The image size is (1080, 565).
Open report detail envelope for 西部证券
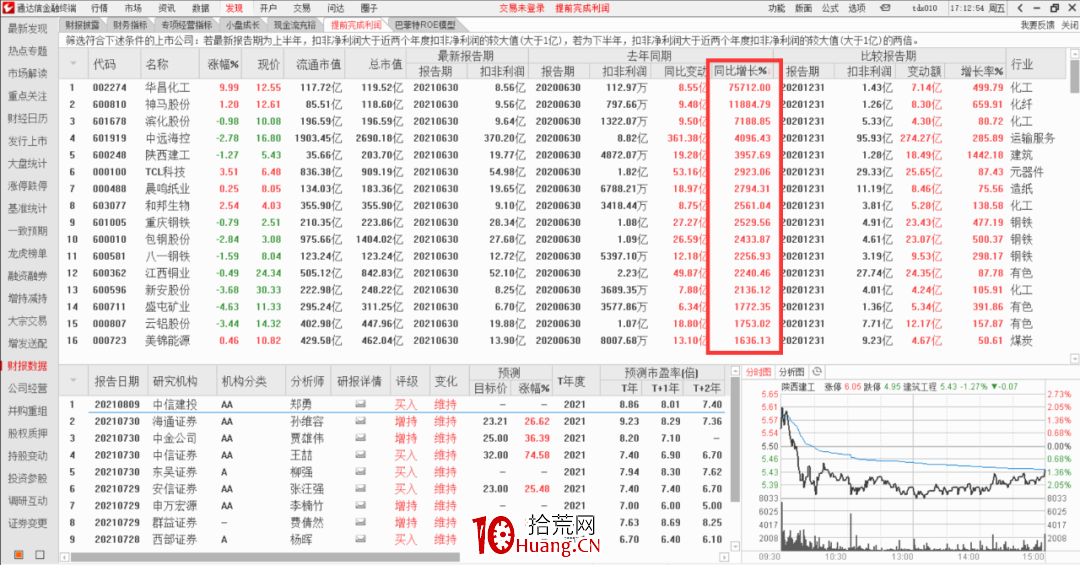360,540
